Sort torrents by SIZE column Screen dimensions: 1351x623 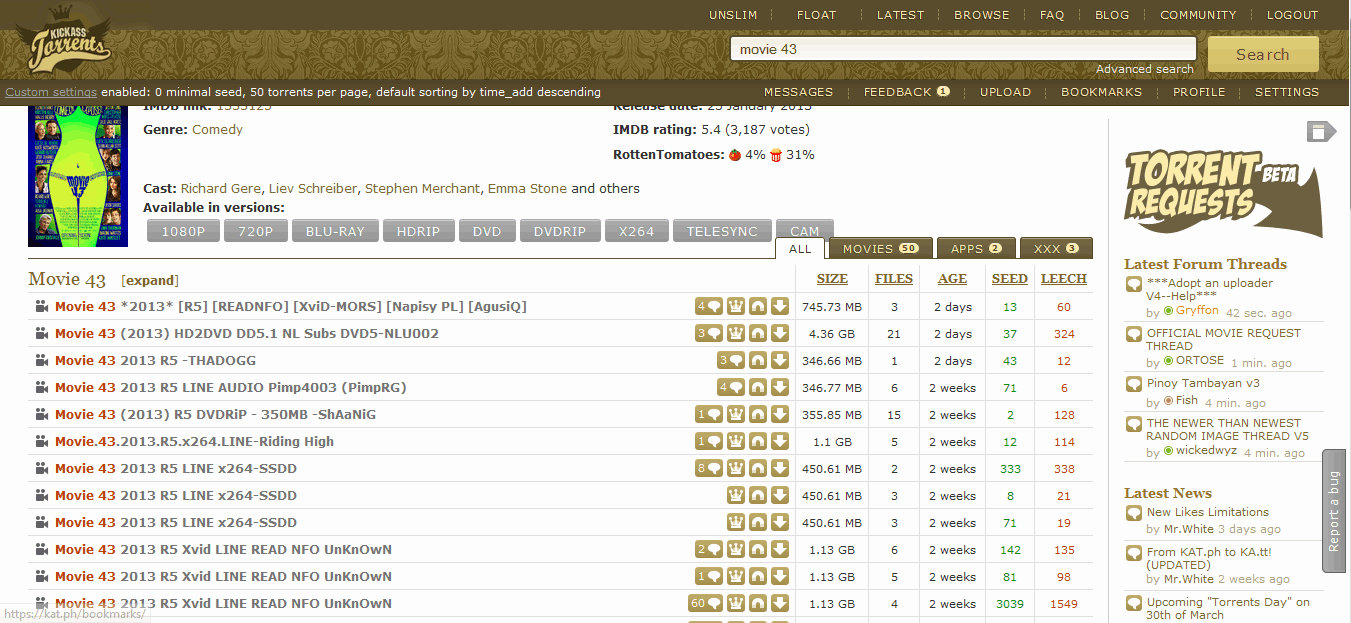coord(832,279)
